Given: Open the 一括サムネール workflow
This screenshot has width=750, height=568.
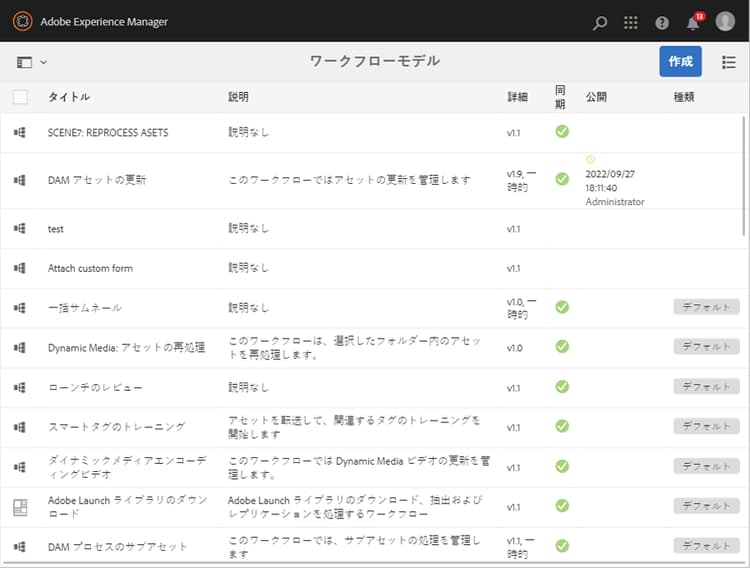Looking at the screenshot, I should point(85,308).
